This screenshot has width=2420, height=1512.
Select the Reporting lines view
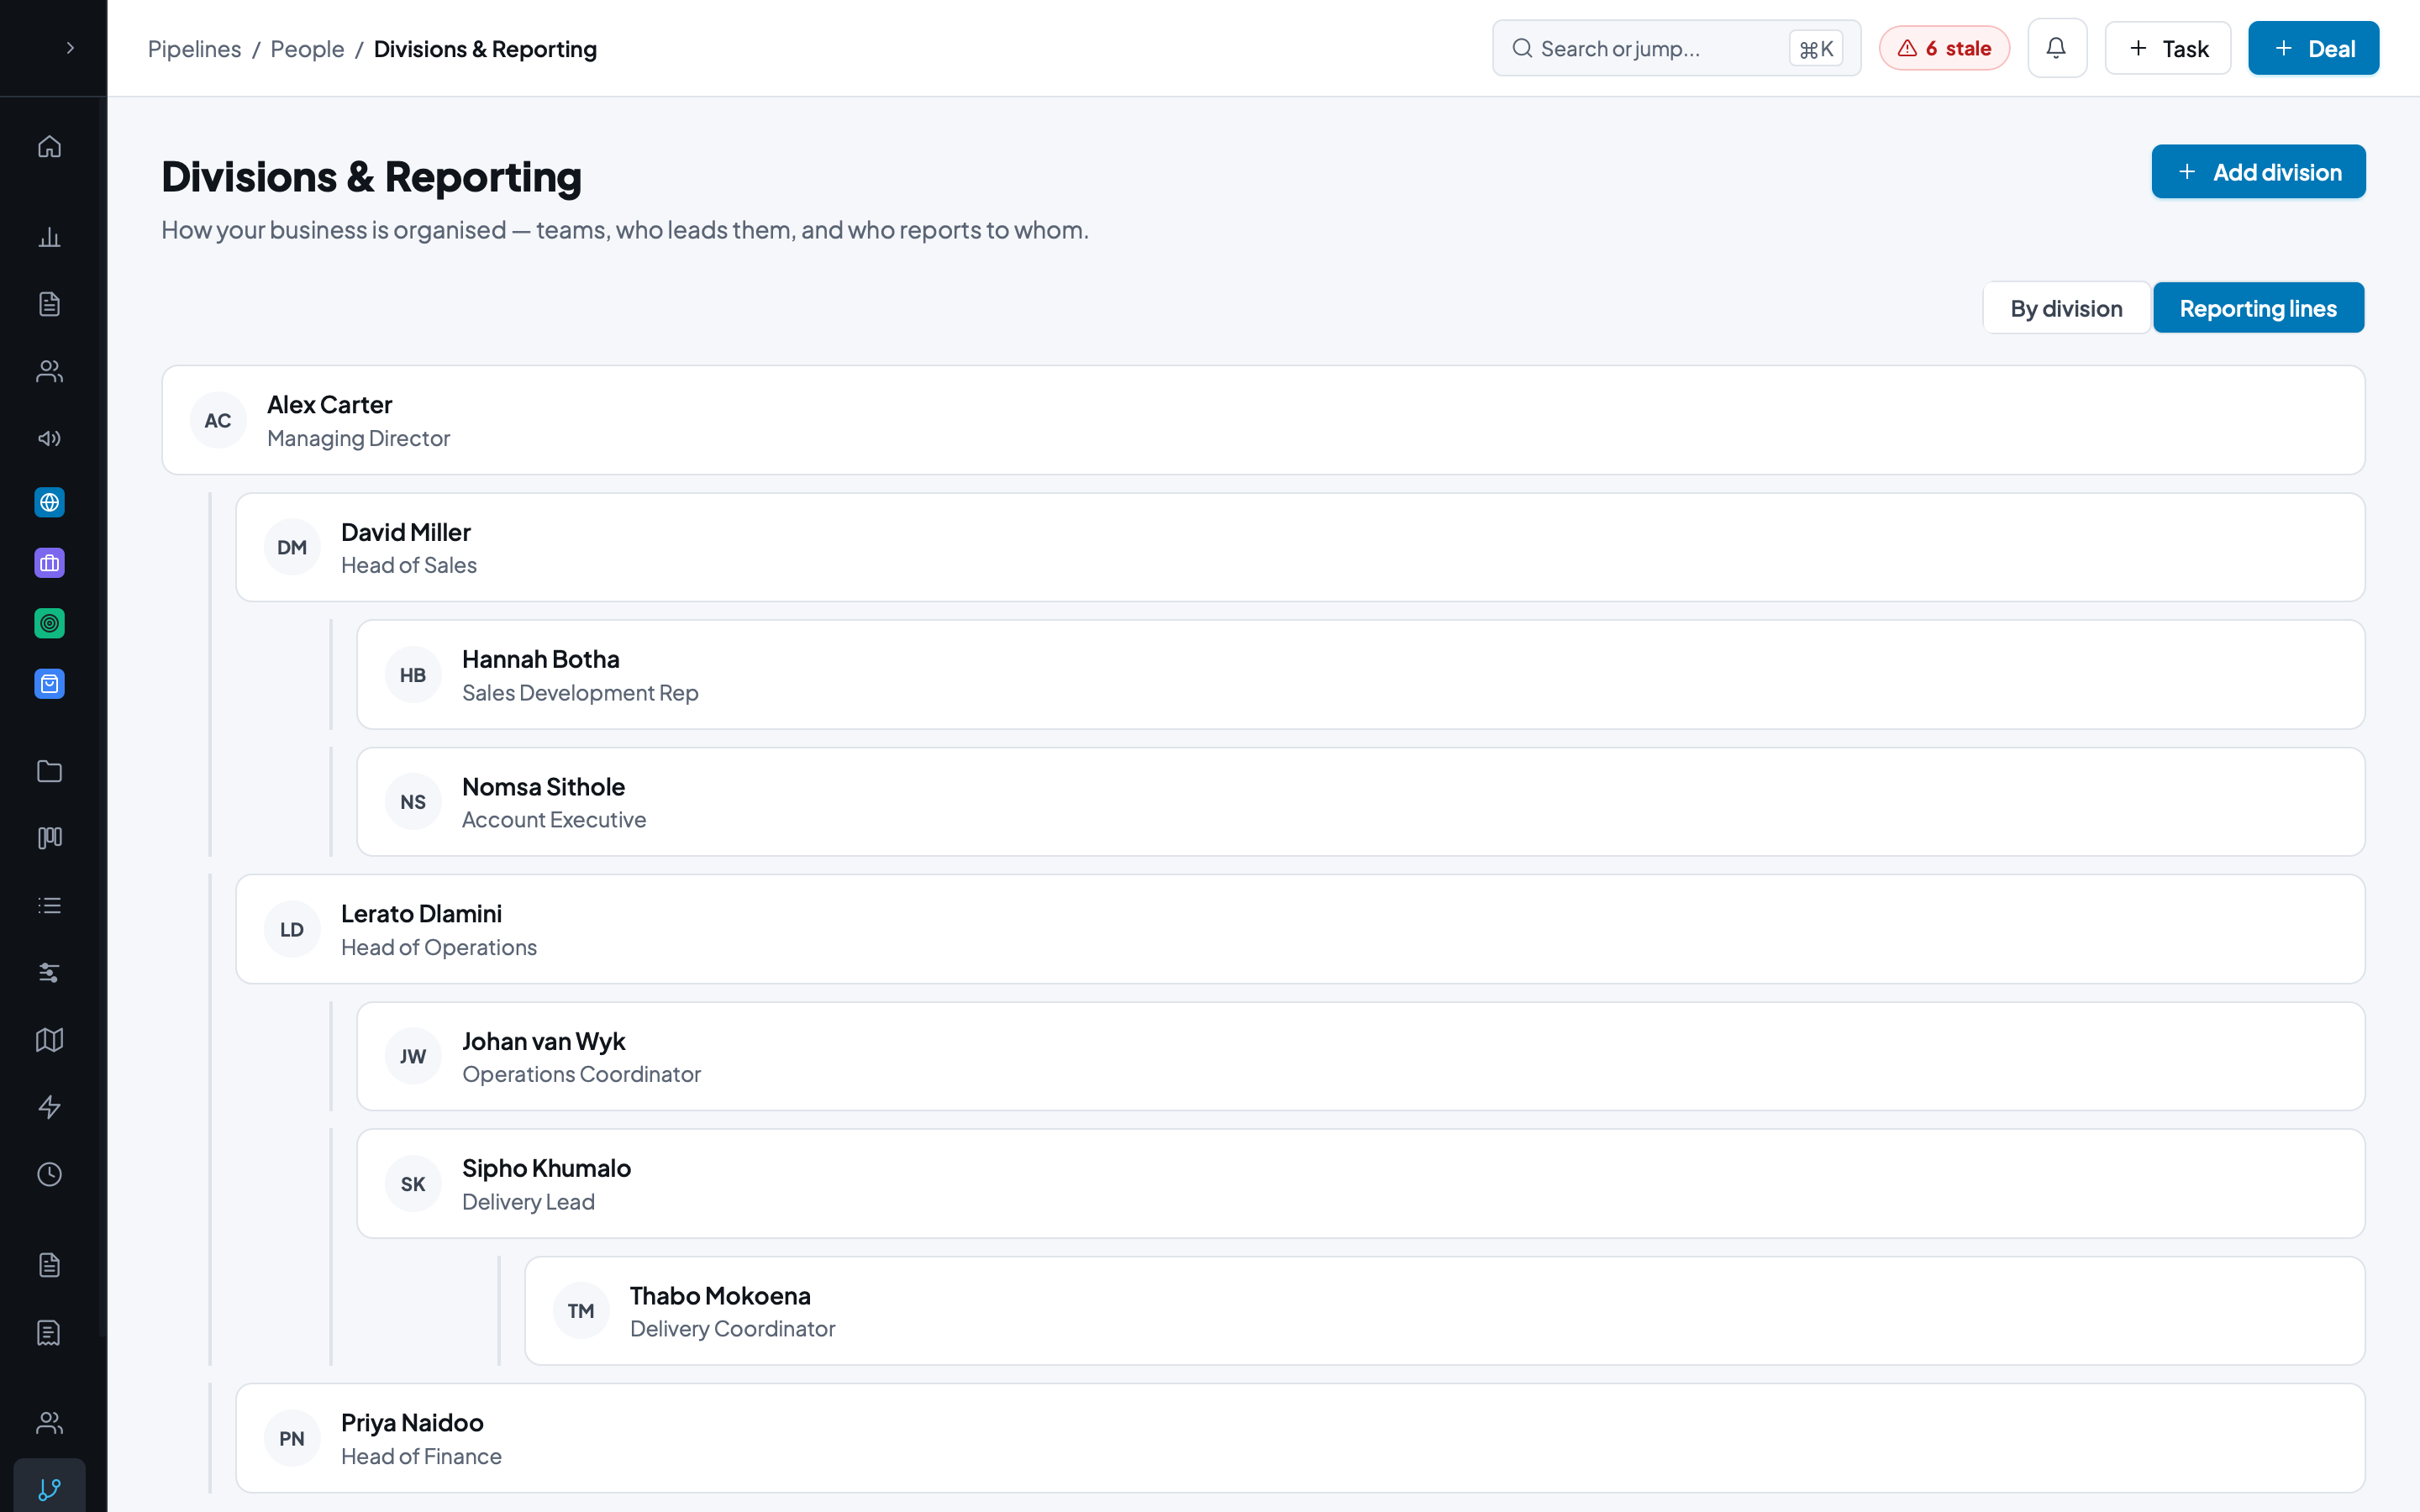tap(2258, 308)
